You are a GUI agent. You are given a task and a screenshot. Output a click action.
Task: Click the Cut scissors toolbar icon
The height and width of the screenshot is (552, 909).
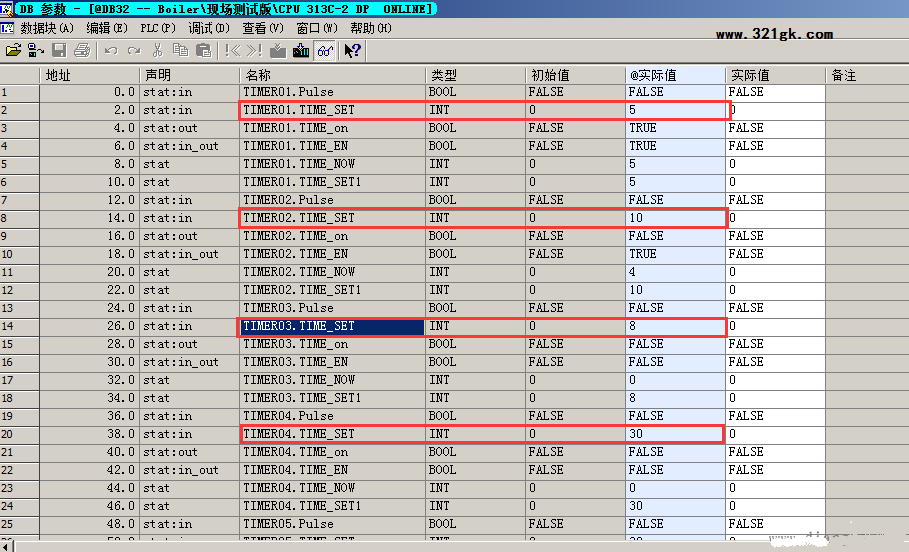(157, 50)
